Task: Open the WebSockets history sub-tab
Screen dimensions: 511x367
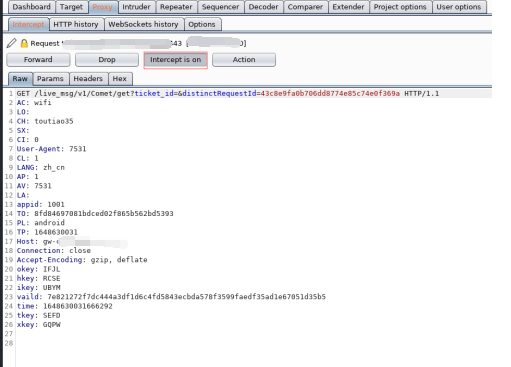Action: click(x=144, y=25)
